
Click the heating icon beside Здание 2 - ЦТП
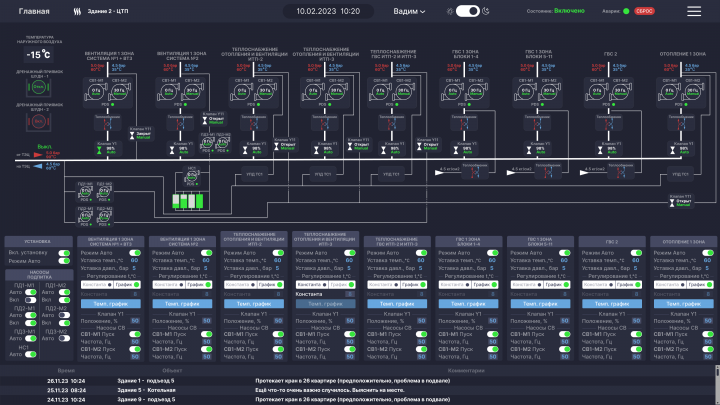pyautogui.click(x=77, y=11)
